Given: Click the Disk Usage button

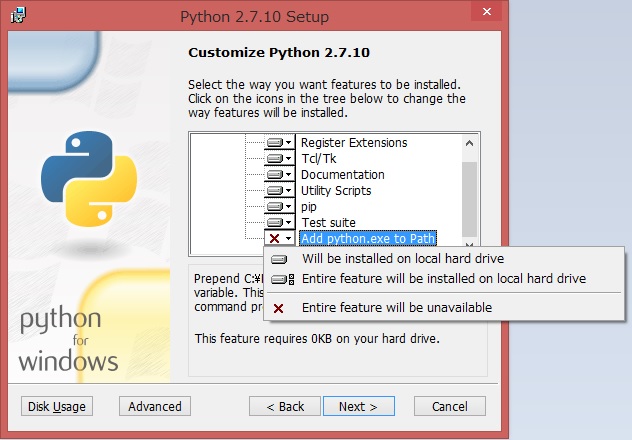Looking at the screenshot, I should tap(57, 406).
